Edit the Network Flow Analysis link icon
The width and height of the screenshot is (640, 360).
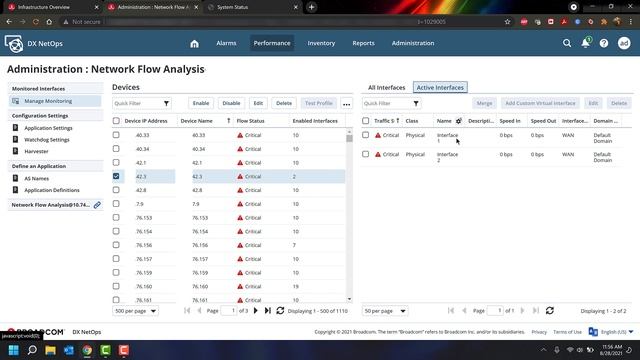(97, 205)
